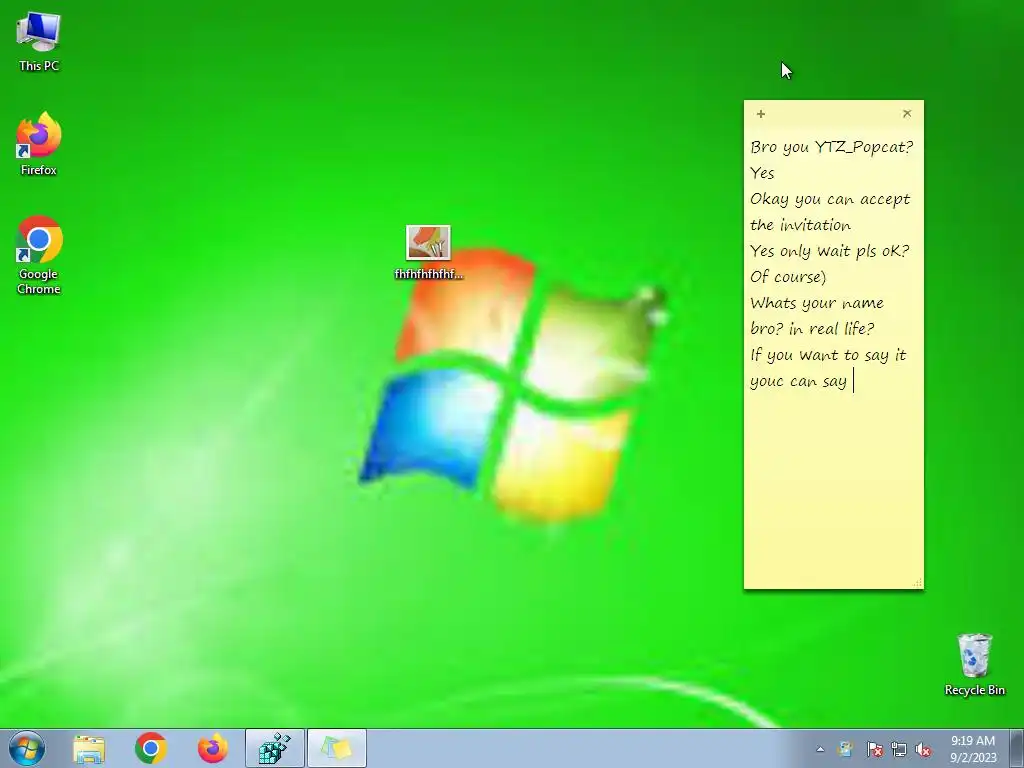Viewport: 1024px width, 768px height.
Task: Open File Explorer from the taskbar
Action: coord(89,748)
